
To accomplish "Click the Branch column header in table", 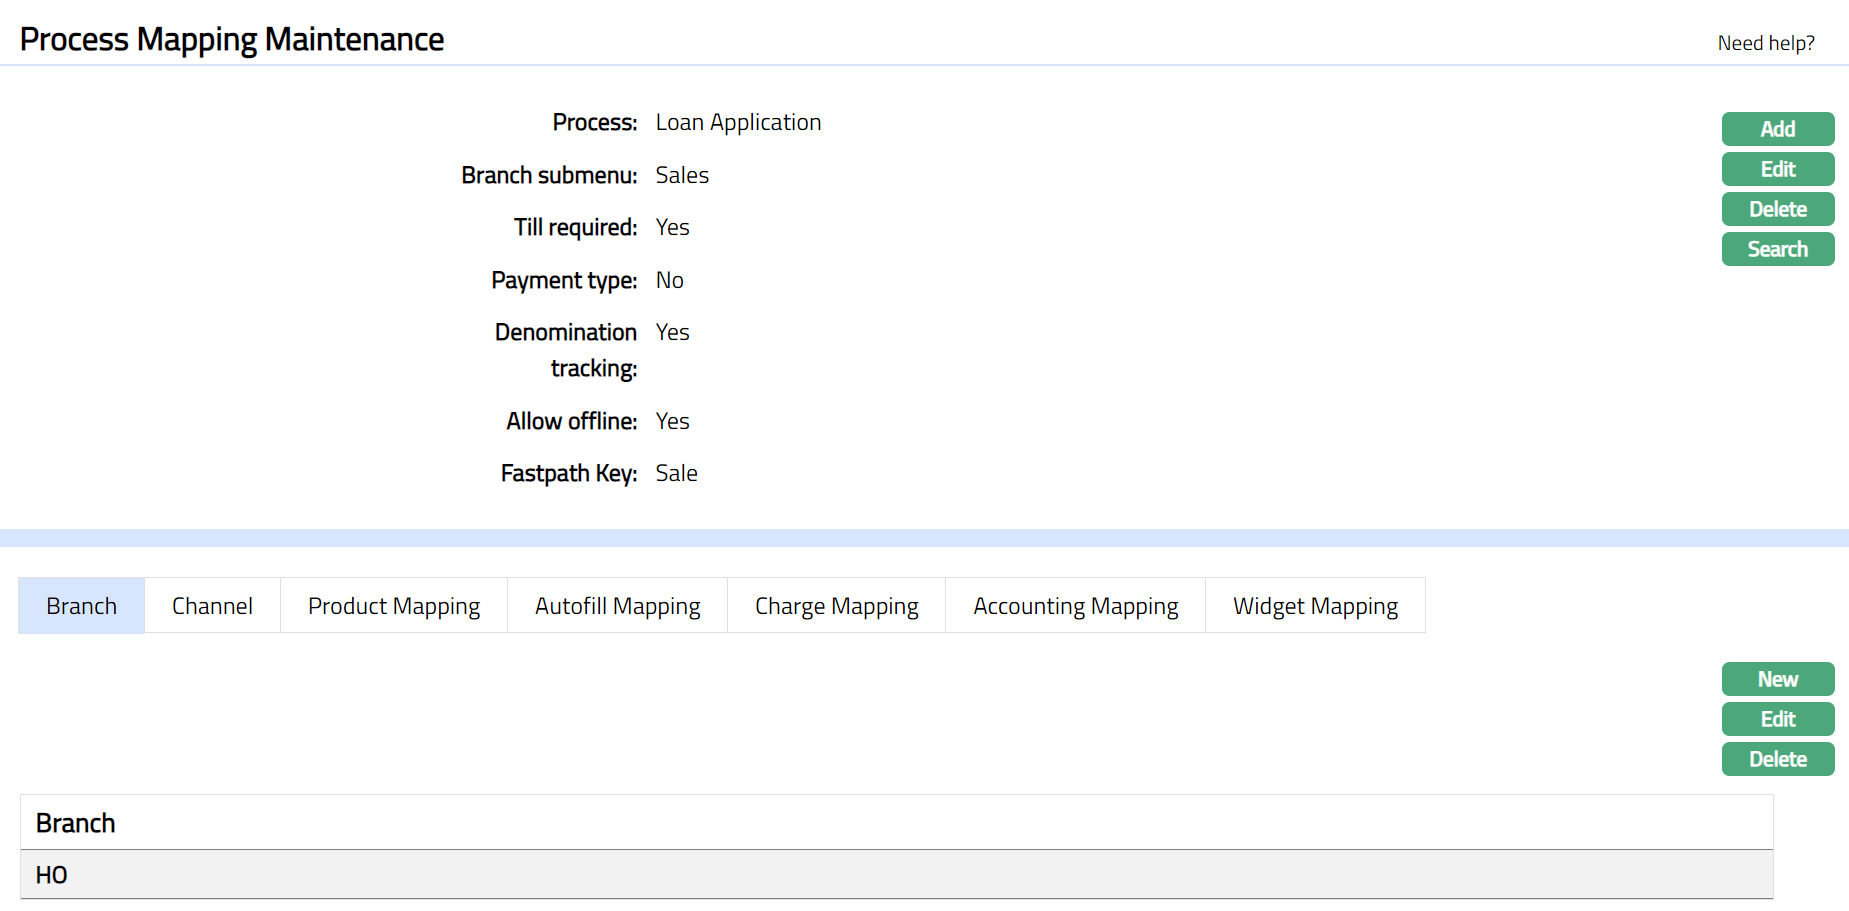I will [x=76, y=823].
